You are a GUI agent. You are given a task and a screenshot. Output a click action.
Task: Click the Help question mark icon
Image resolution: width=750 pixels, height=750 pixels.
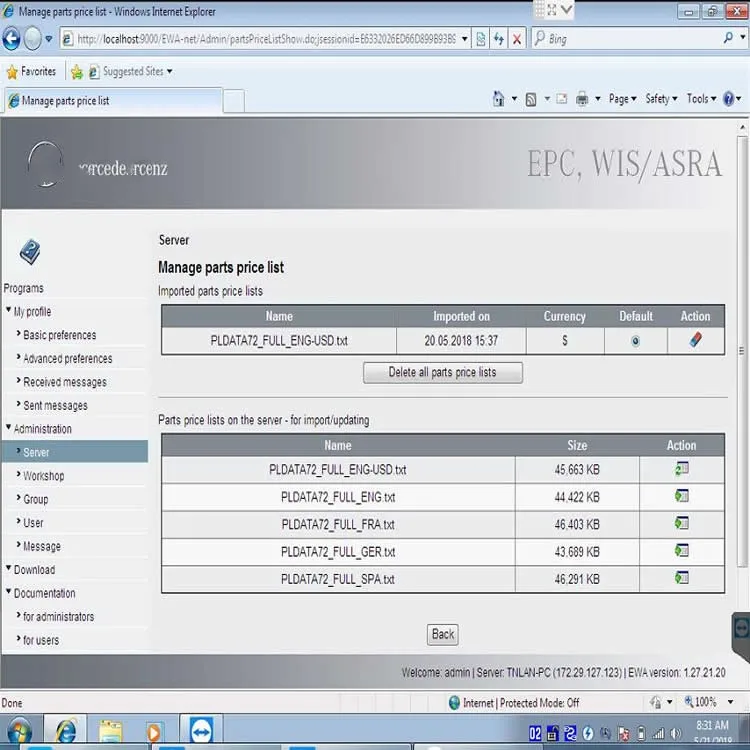[728, 99]
